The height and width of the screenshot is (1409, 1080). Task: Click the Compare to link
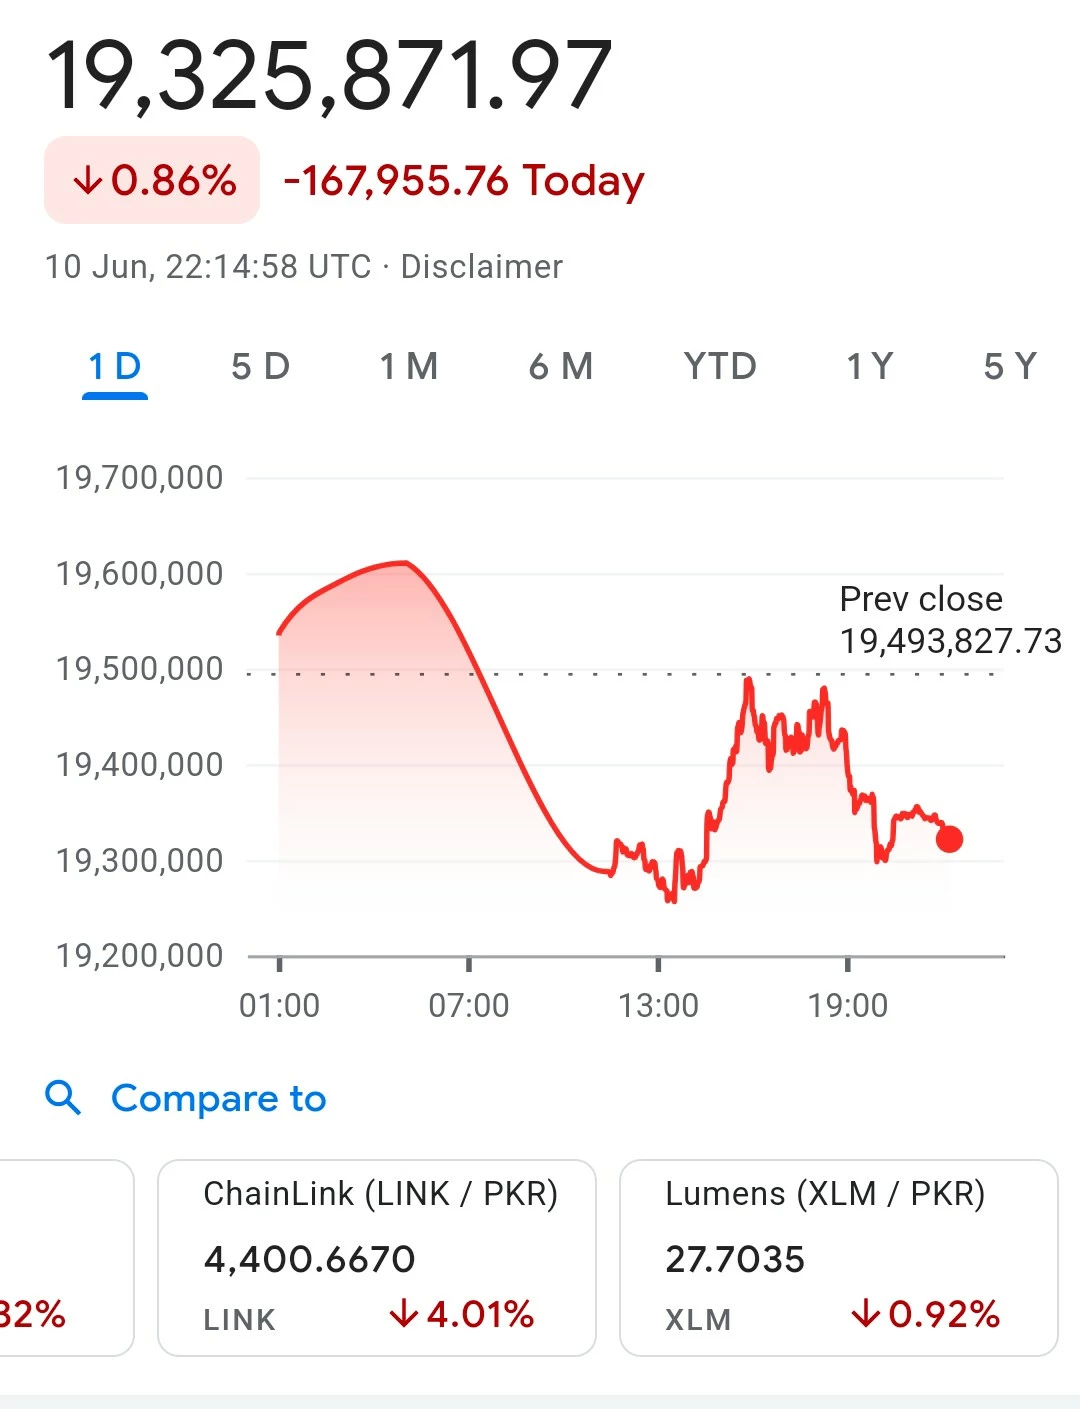[219, 1098]
